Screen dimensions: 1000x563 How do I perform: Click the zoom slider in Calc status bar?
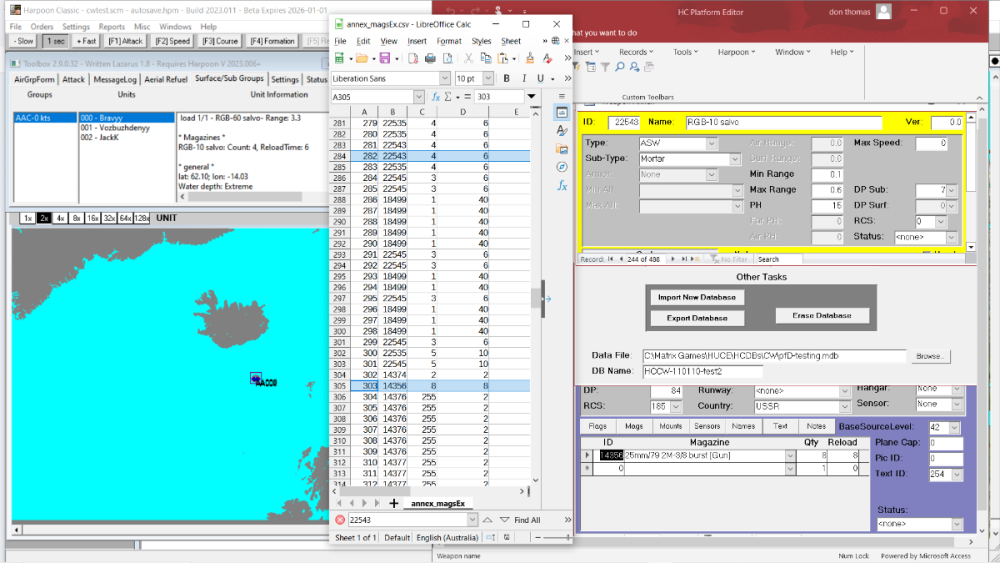coord(552,537)
